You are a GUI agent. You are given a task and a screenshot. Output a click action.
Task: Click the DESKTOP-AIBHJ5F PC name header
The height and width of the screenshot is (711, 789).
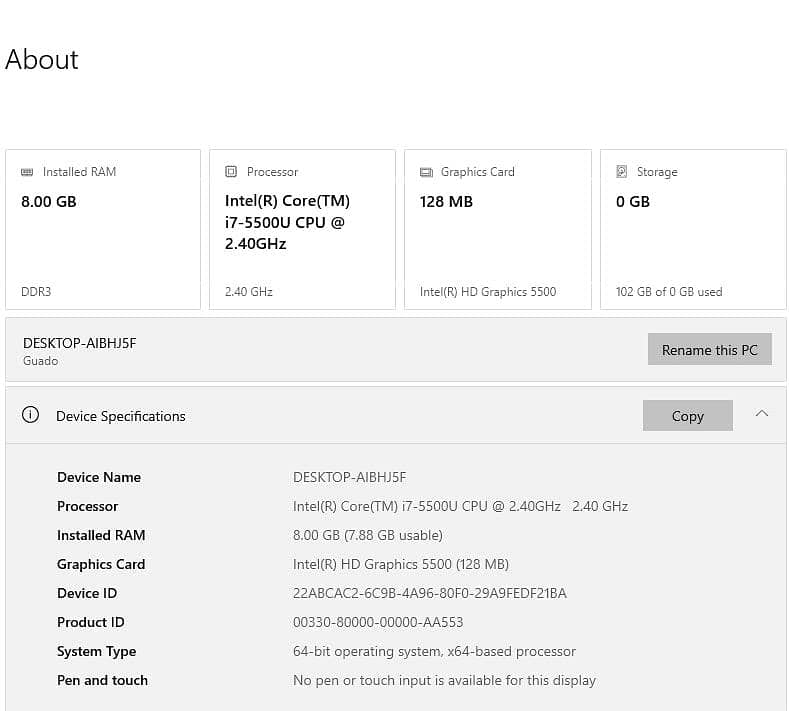(x=80, y=343)
